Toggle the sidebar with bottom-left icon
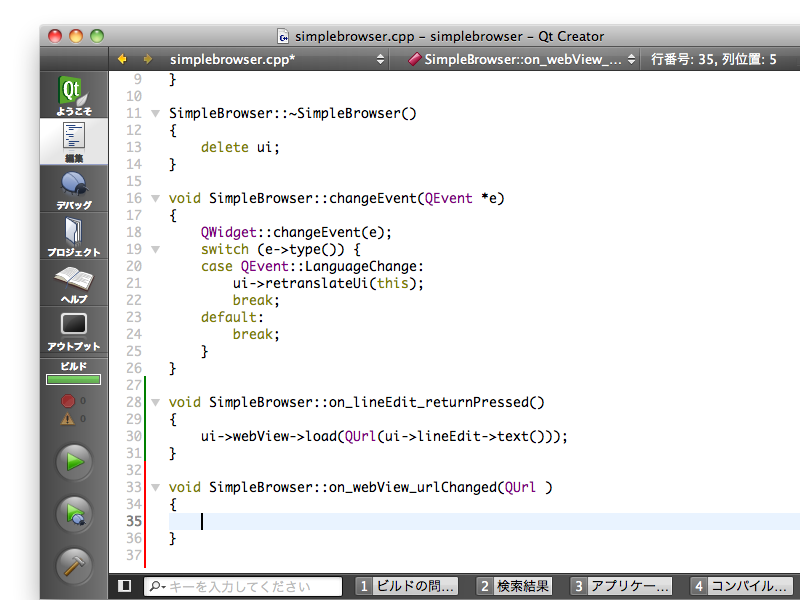The image size is (800, 600). coord(125,586)
